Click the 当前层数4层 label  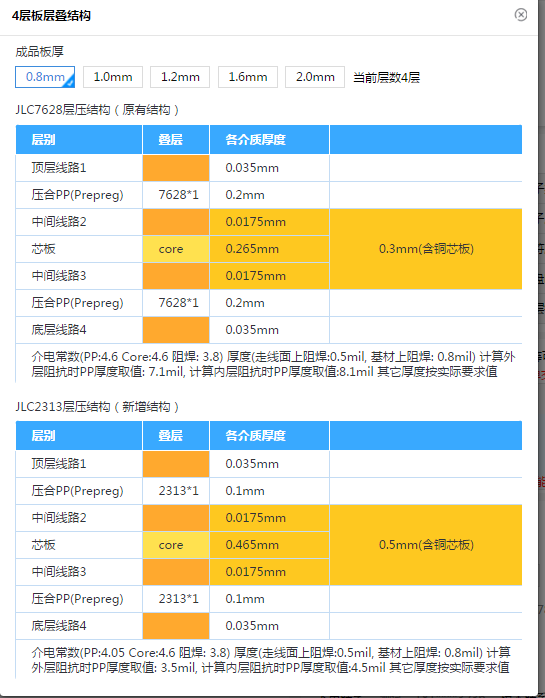[386, 77]
